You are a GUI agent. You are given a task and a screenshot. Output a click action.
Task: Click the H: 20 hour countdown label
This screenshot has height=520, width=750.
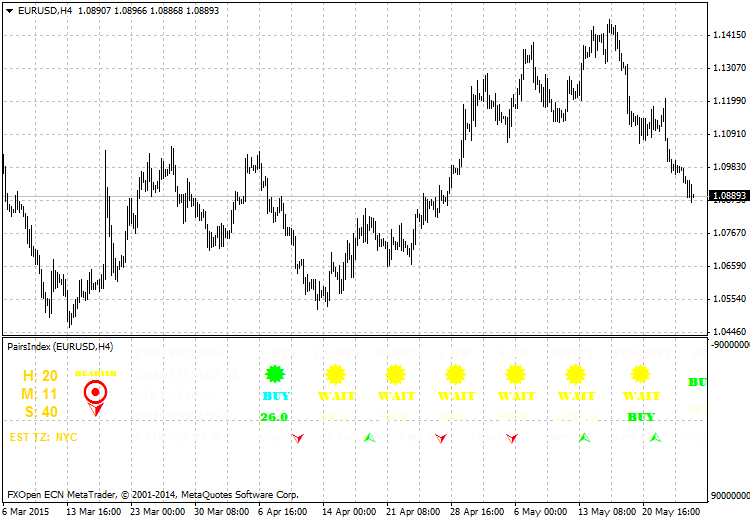[40, 376]
